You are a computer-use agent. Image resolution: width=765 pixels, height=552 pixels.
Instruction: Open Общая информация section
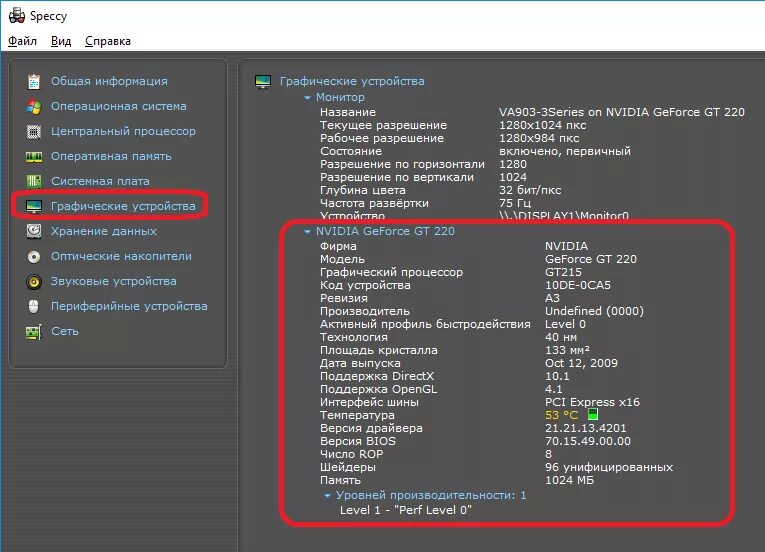[109, 81]
